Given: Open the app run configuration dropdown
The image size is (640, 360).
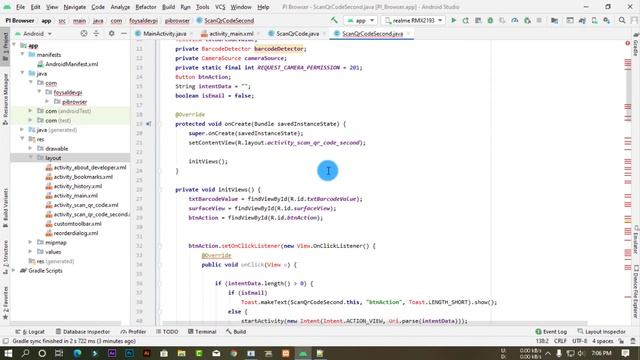Looking at the screenshot, I should click(x=360, y=20).
